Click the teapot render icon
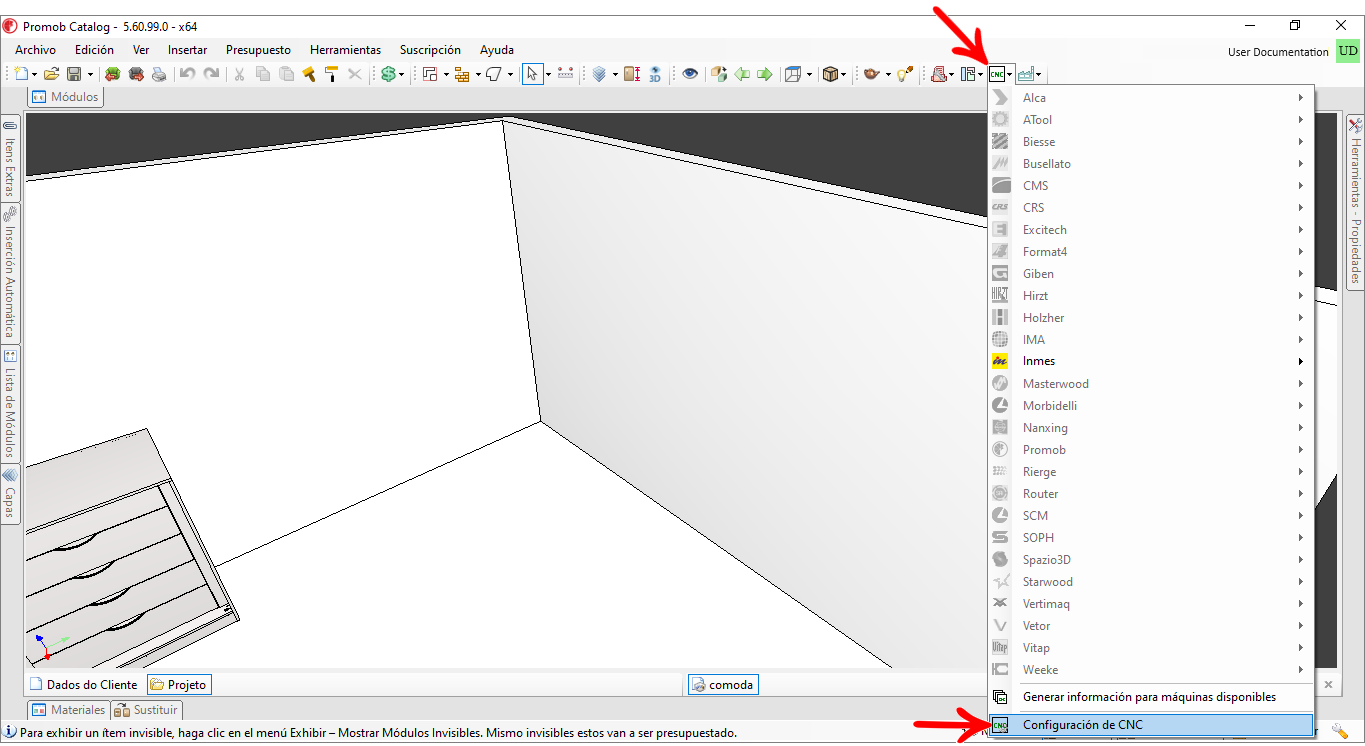Viewport: 1365px width, 746px height. point(870,74)
